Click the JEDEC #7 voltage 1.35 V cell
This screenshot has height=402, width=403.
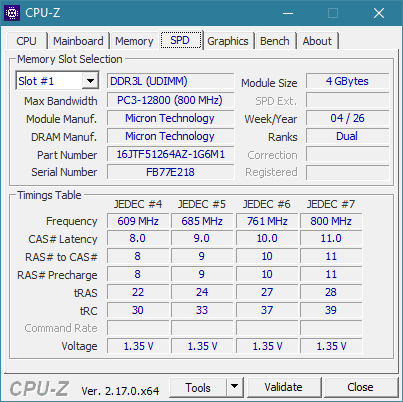pyautogui.click(x=331, y=346)
